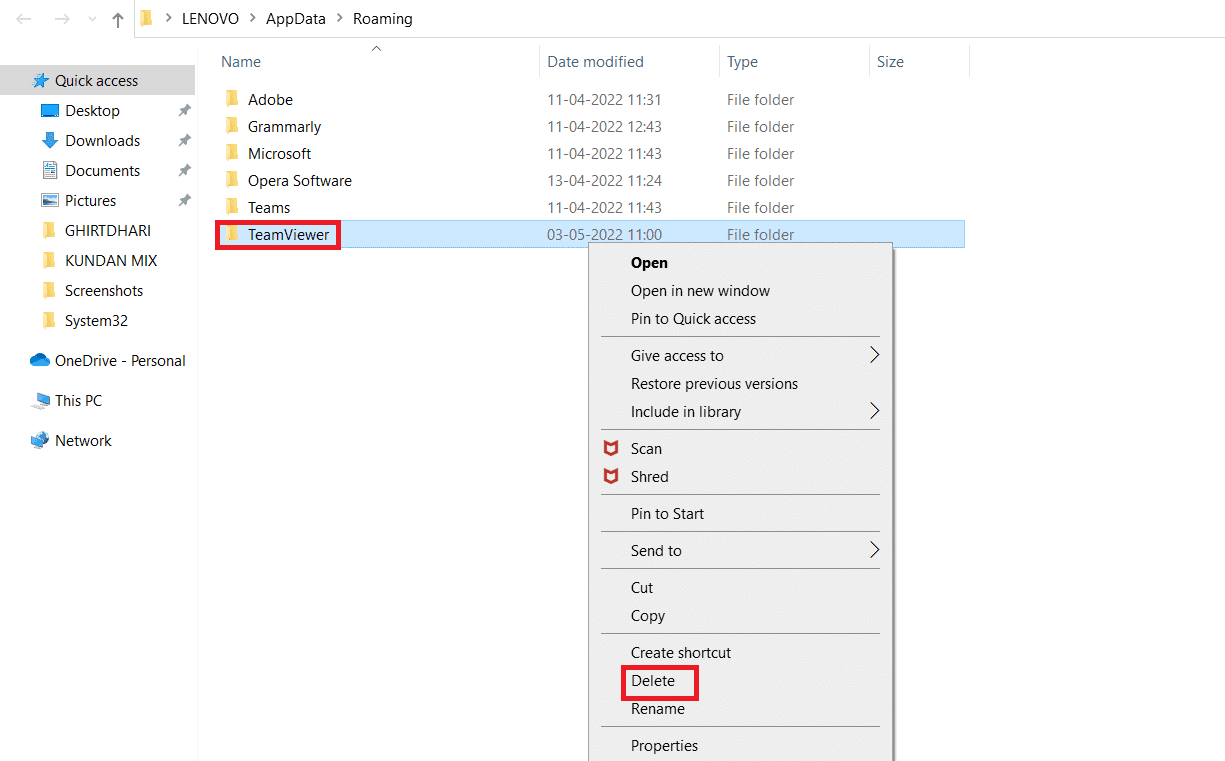
Task: Select the Teams folder row
Action: pos(266,207)
